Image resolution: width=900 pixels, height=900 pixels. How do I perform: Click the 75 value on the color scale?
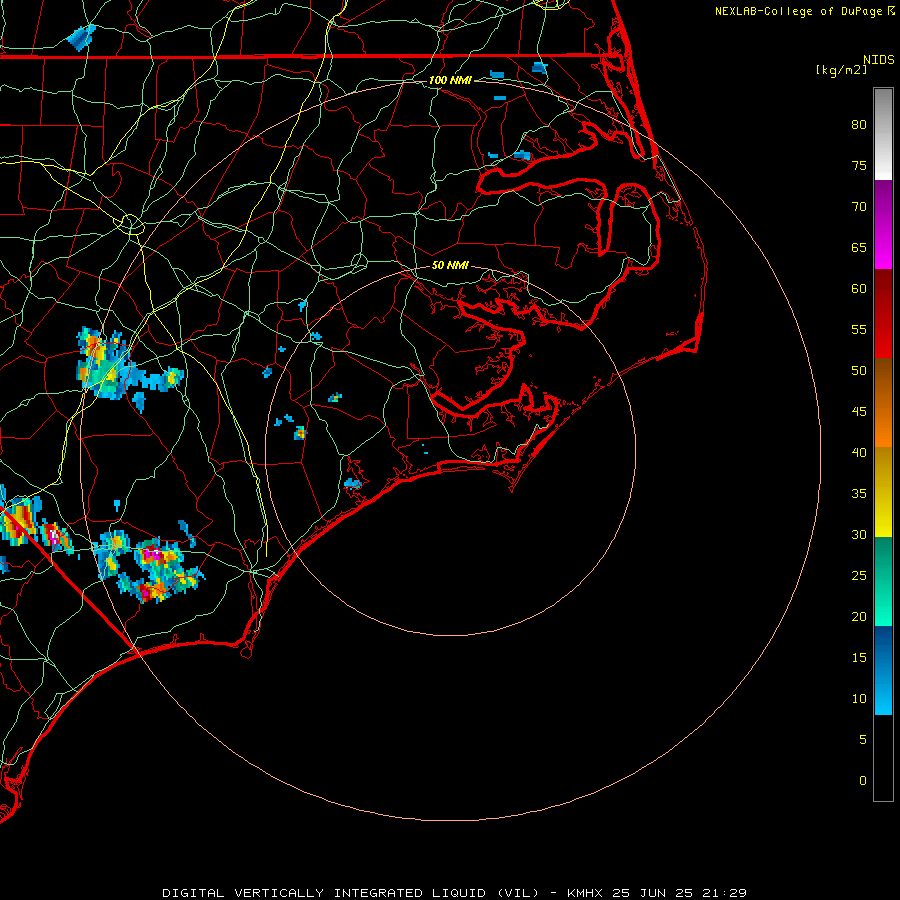(859, 165)
